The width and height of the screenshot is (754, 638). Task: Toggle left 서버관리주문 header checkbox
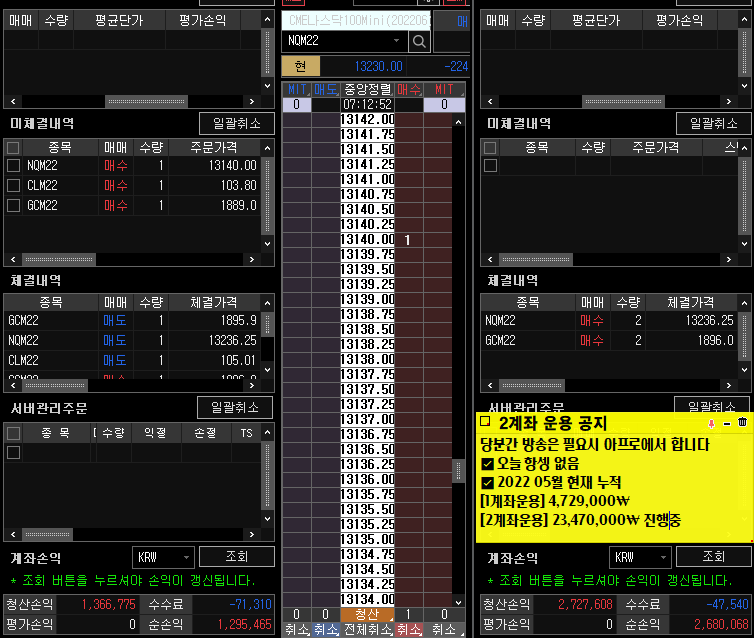click(x=13, y=433)
